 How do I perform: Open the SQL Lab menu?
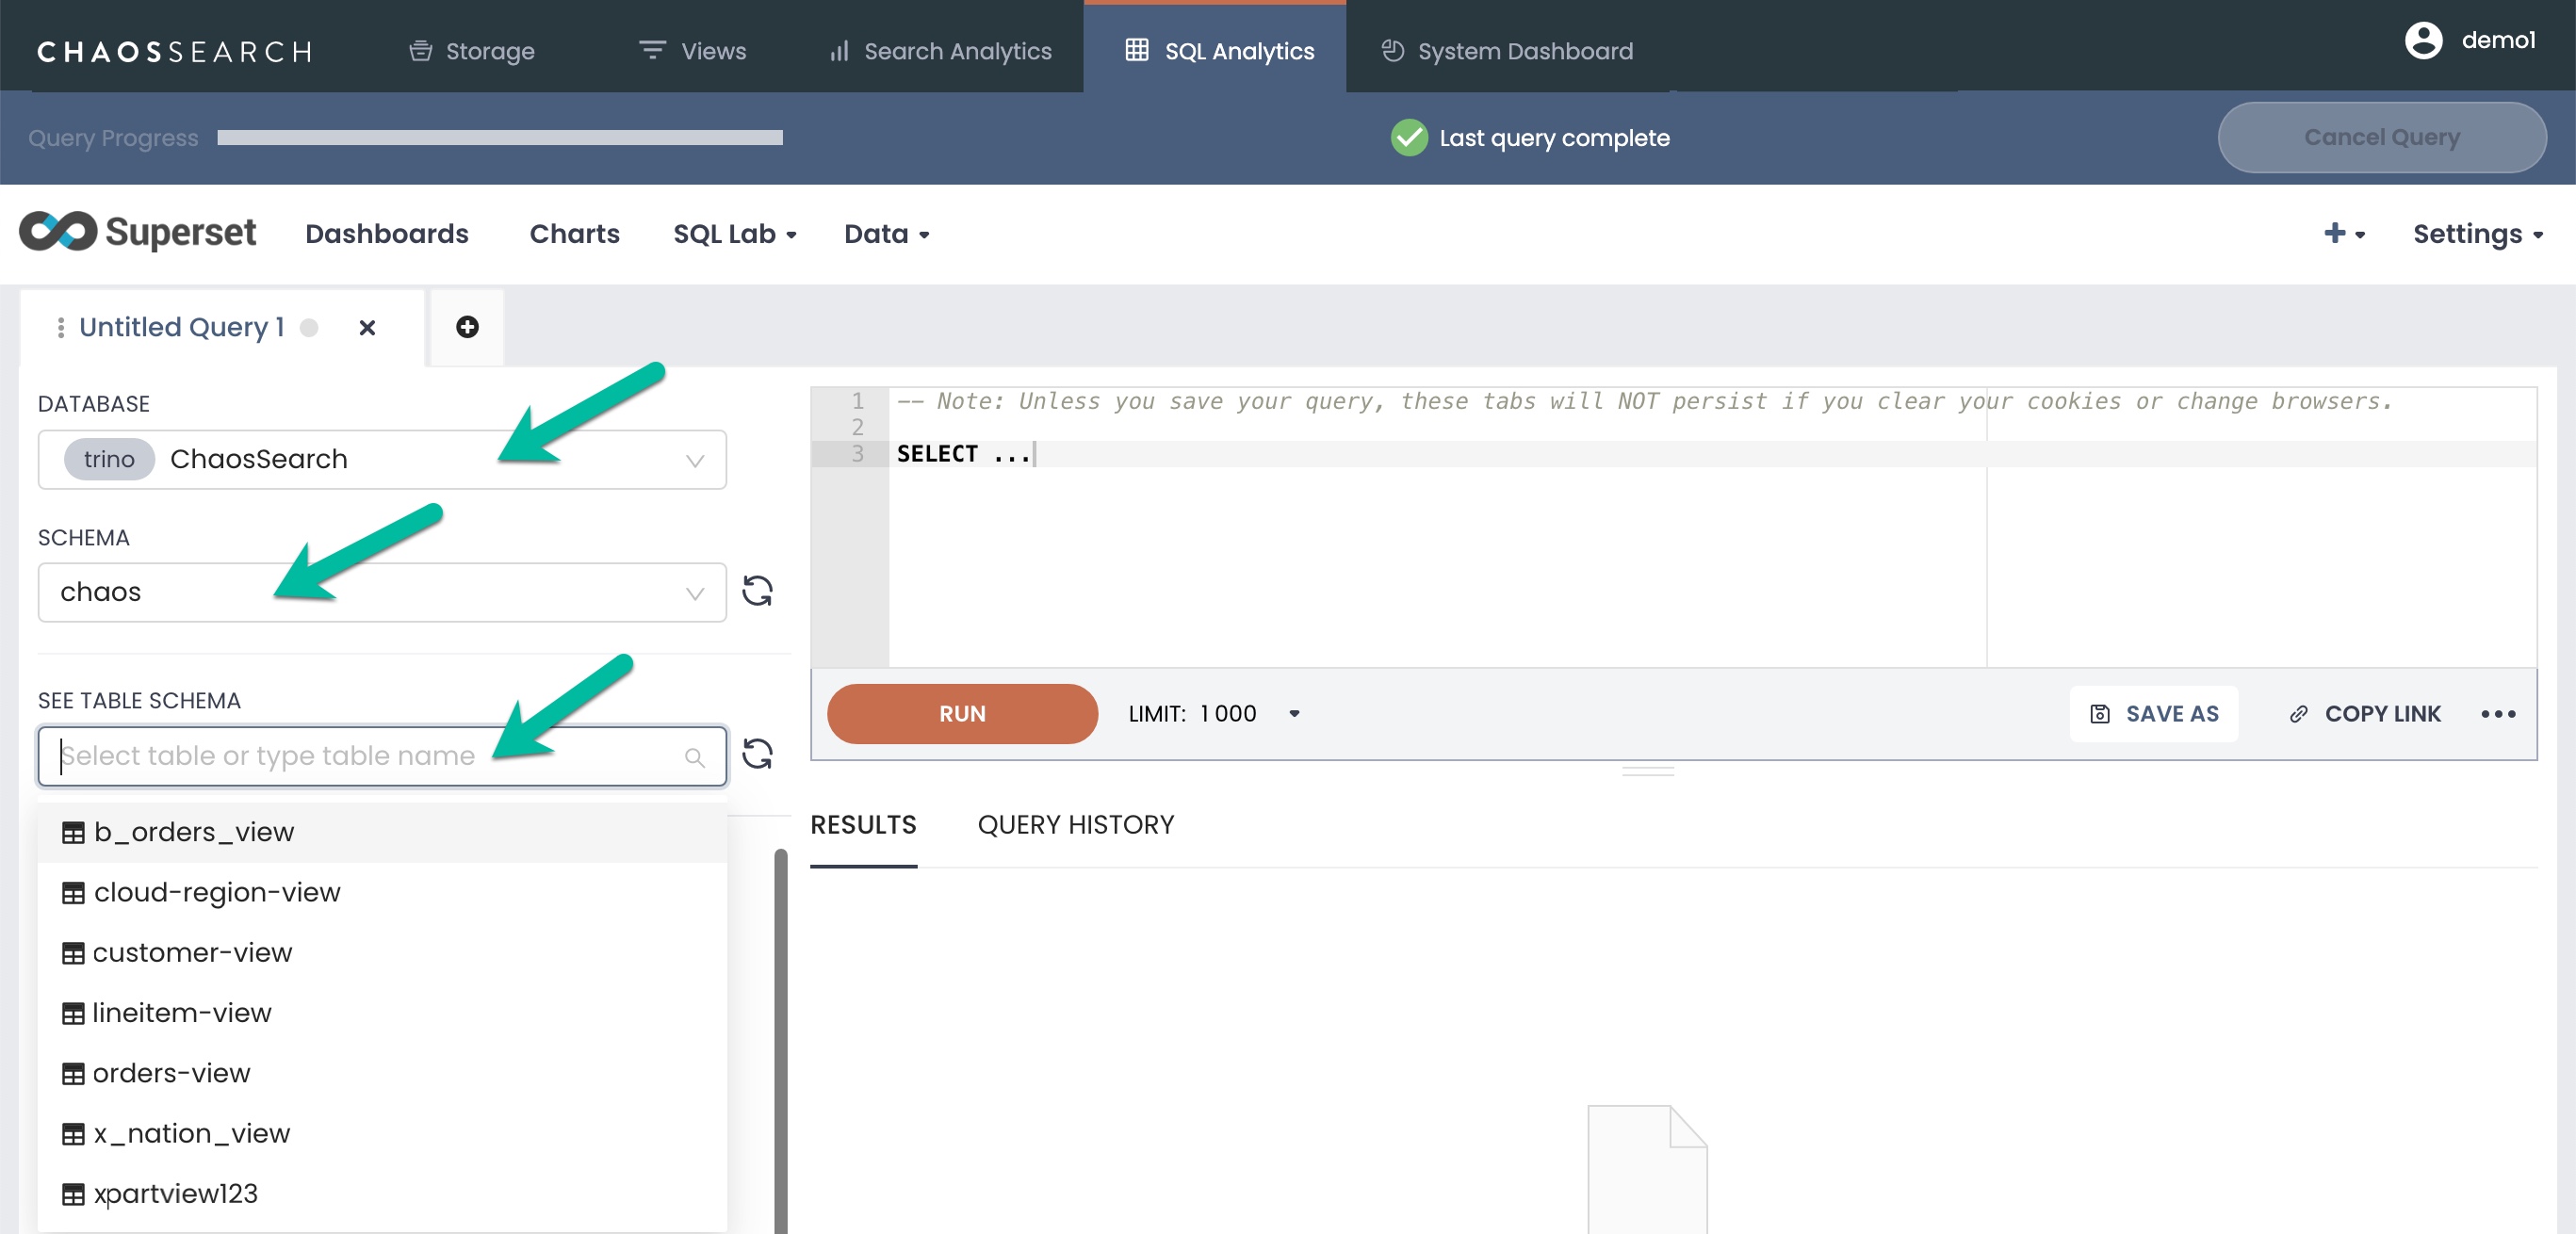[x=734, y=234]
